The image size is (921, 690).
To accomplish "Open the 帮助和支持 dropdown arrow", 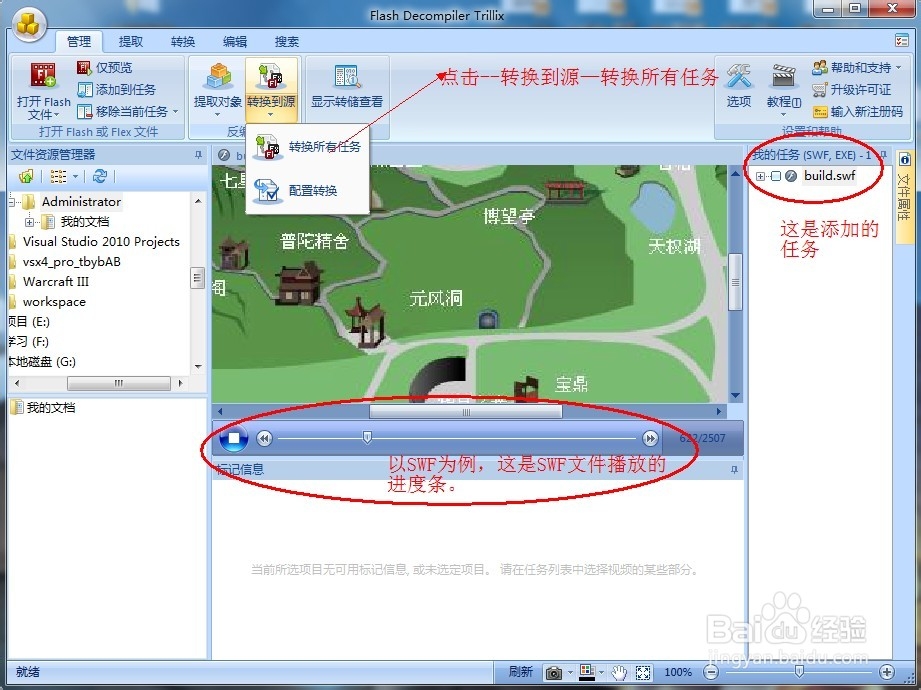I will click(x=899, y=68).
